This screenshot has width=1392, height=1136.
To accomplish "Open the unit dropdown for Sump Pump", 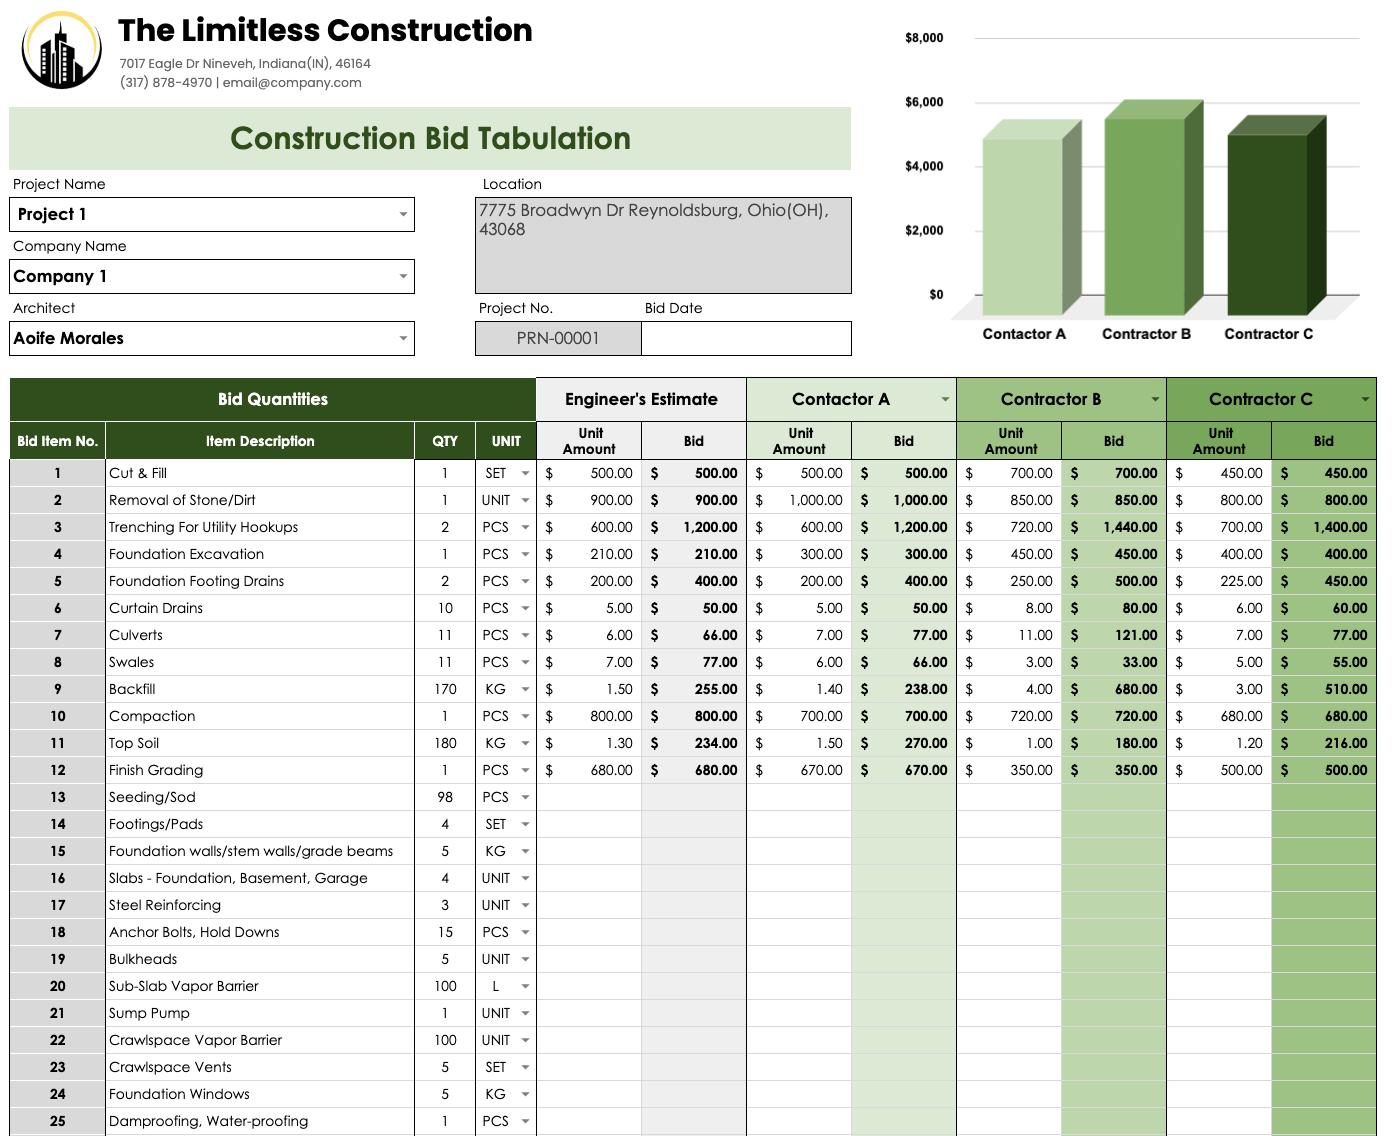I will [x=525, y=1014].
